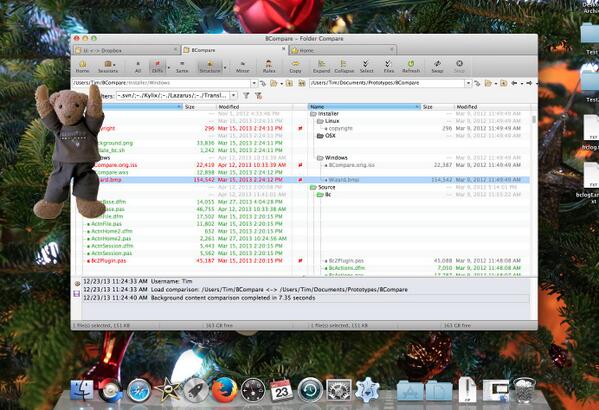Viewport: 599px width, 410px height.
Task: Sort by left pane Size column
Action: (x=200, y=107)
